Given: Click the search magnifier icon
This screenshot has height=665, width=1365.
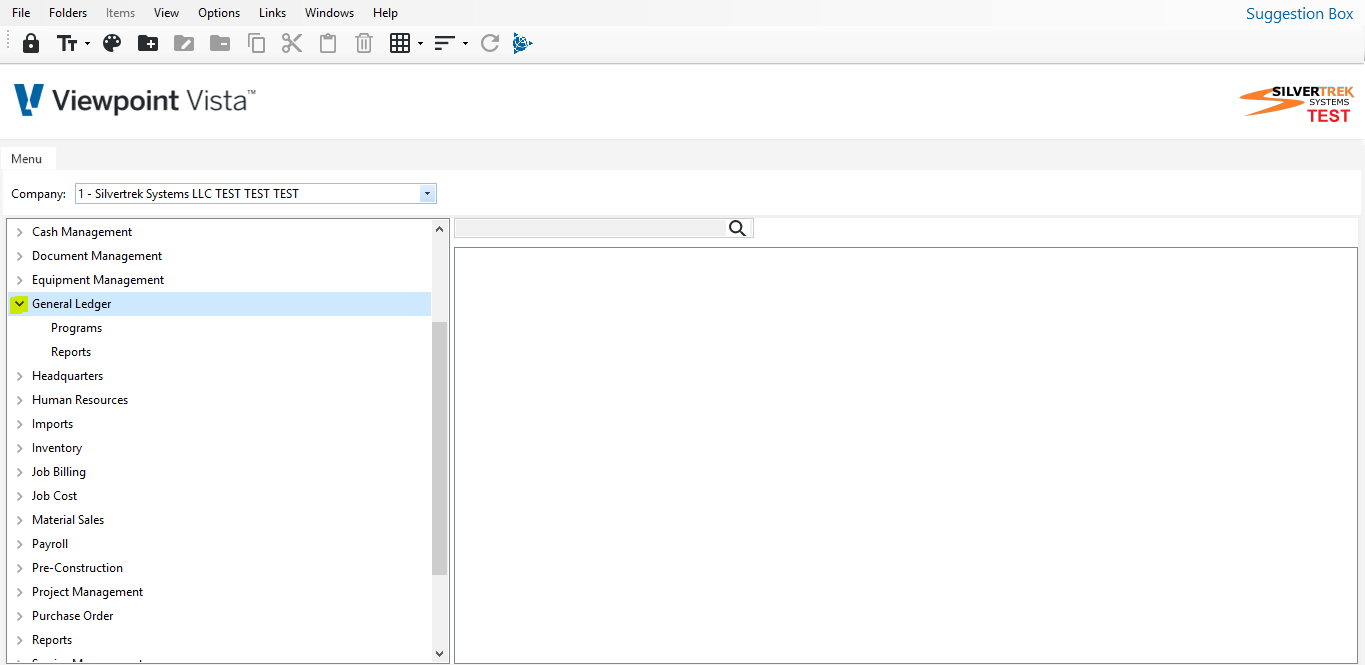Looking at the screenshot, I should click(x=738, y=229).
